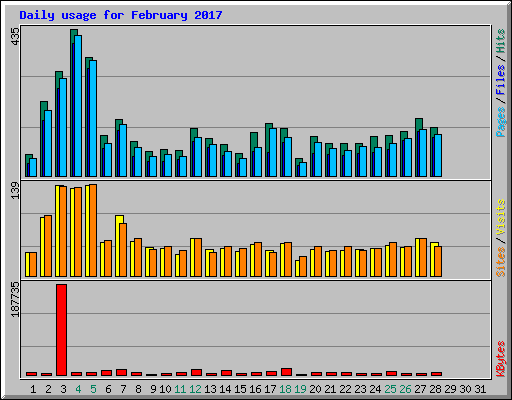The width and height of the screenshot is (512, 400).
Task: Click the sites bar for day 25
Action: pos(393,259)
